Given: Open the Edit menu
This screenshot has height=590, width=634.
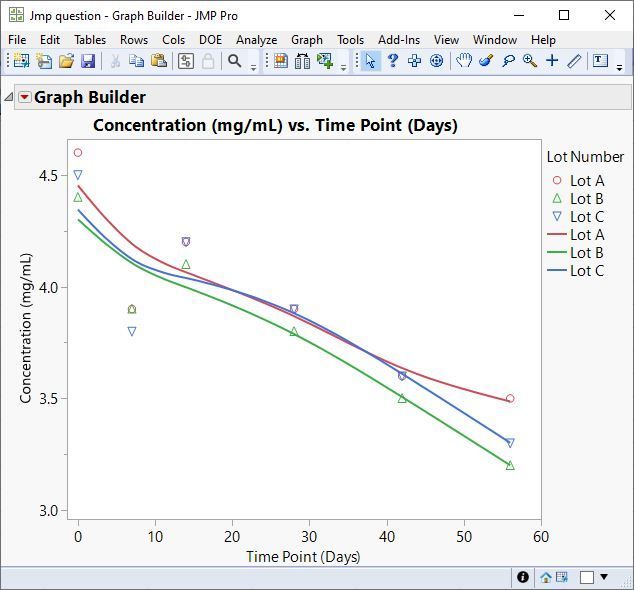Looking at the screenshot, I should (50, 40).
